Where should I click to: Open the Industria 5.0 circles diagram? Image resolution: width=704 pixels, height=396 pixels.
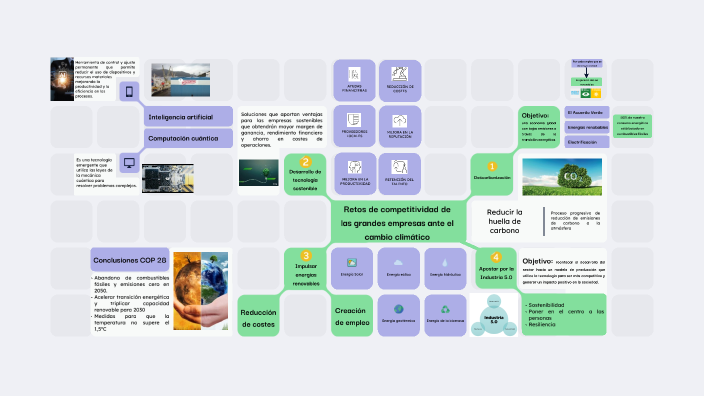493,315
